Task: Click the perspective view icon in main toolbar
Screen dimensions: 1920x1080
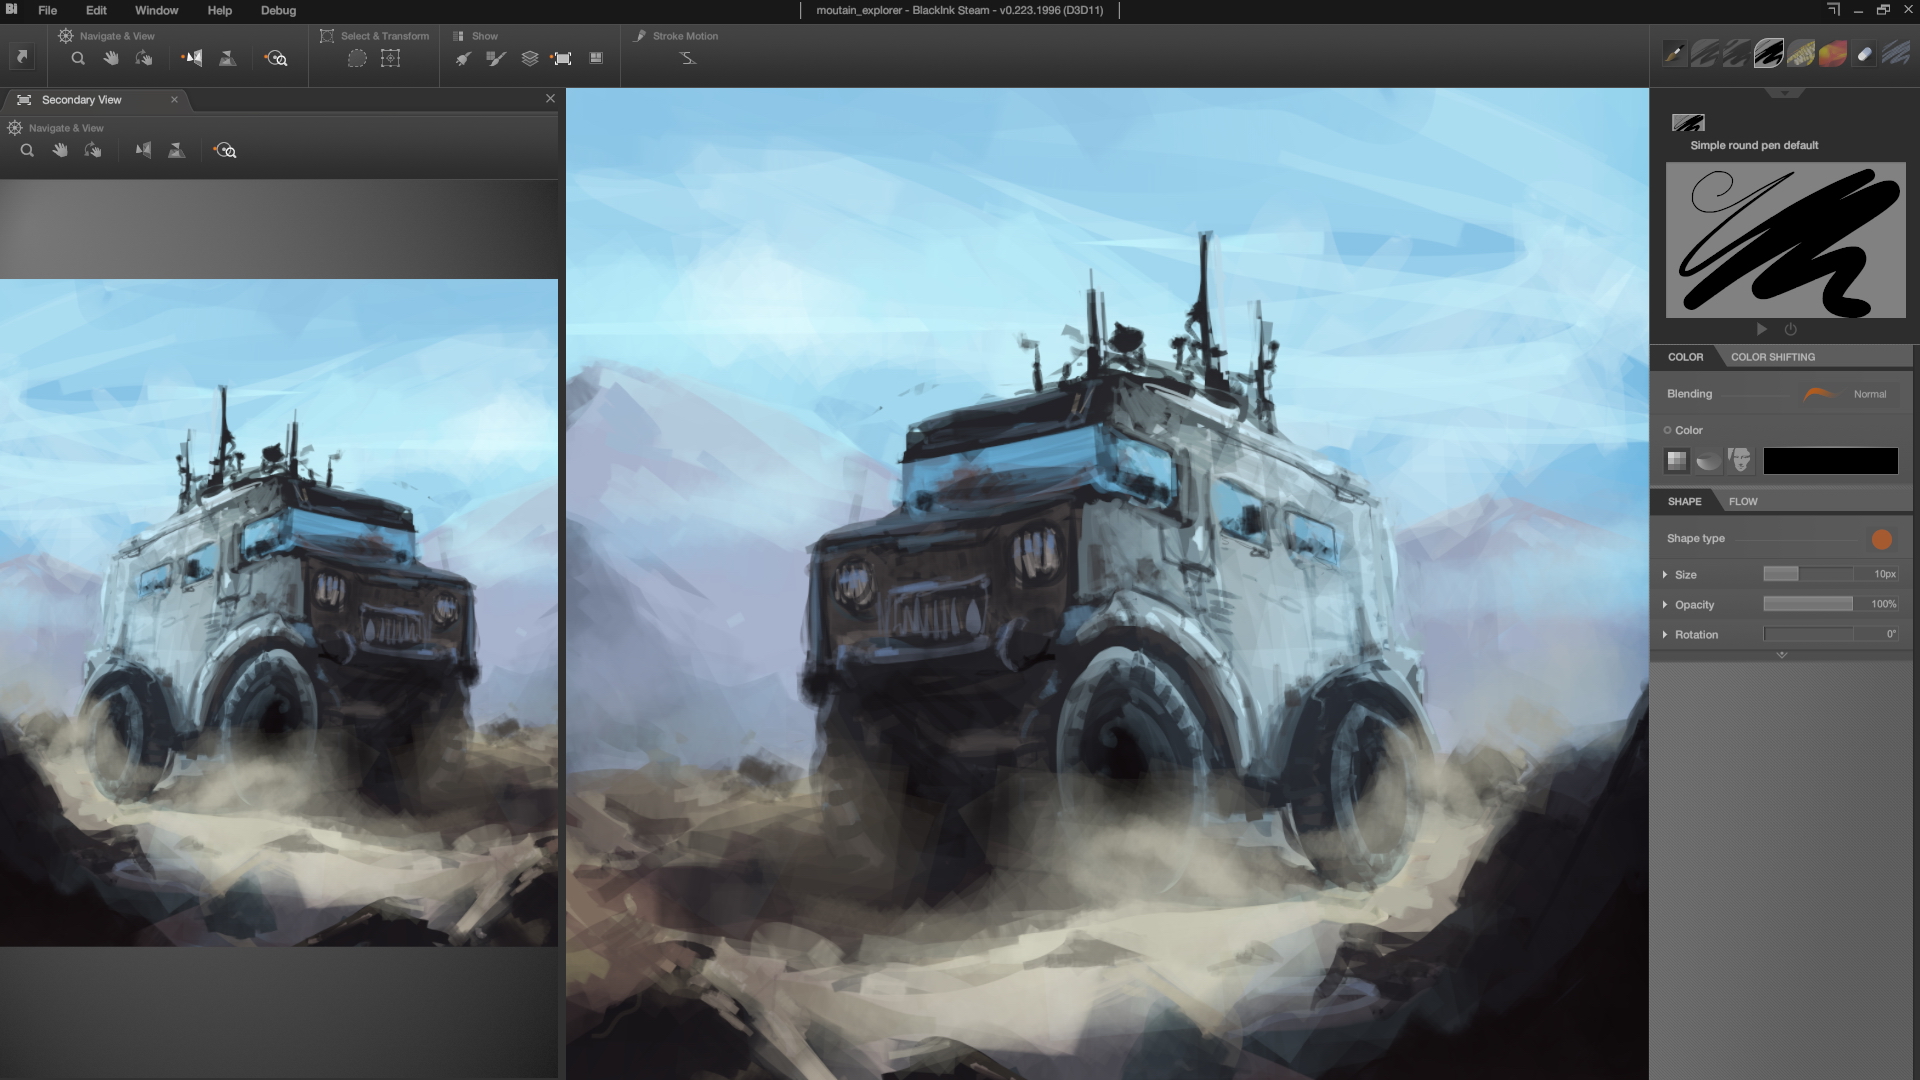Action: (x=228, y=59)
